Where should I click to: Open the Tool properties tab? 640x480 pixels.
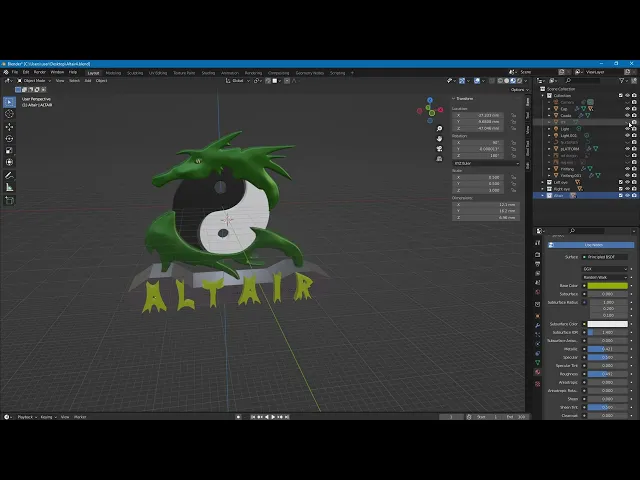pyautogui.click(x=538, y=243)
